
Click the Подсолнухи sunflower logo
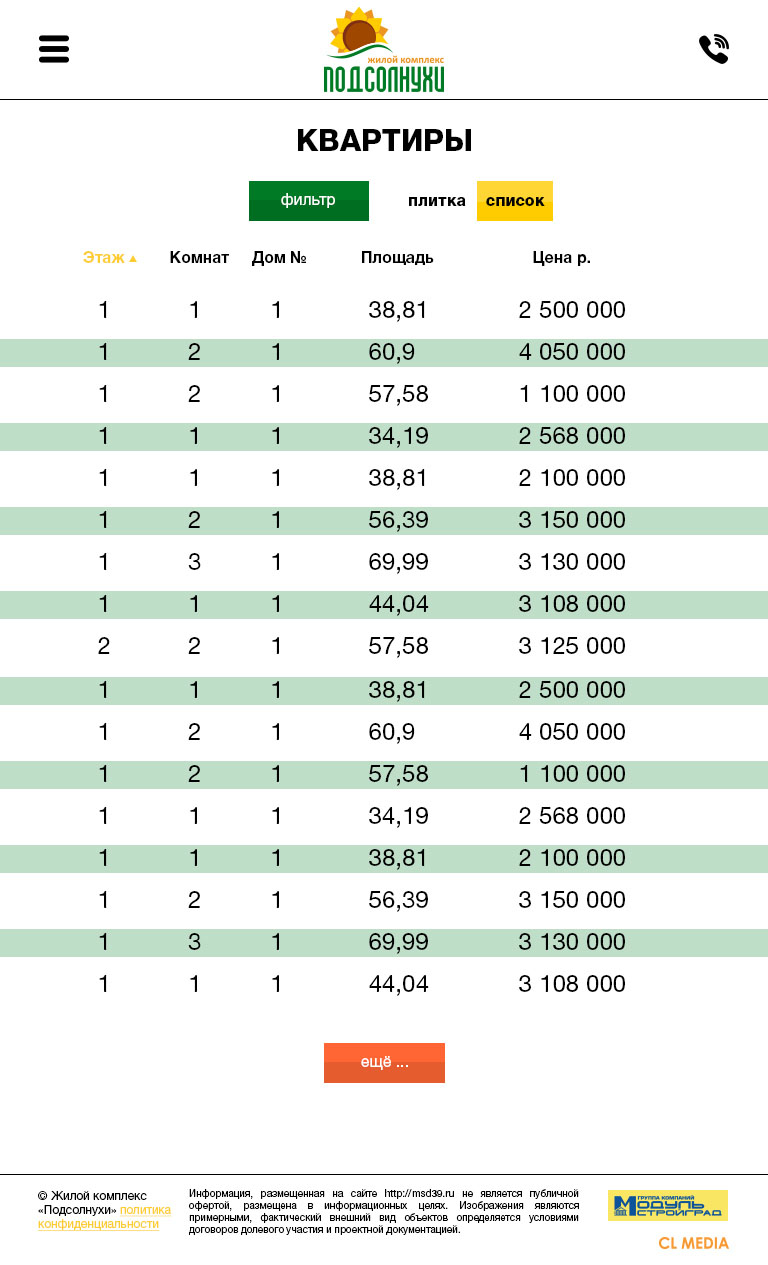[x=384, y=50]
